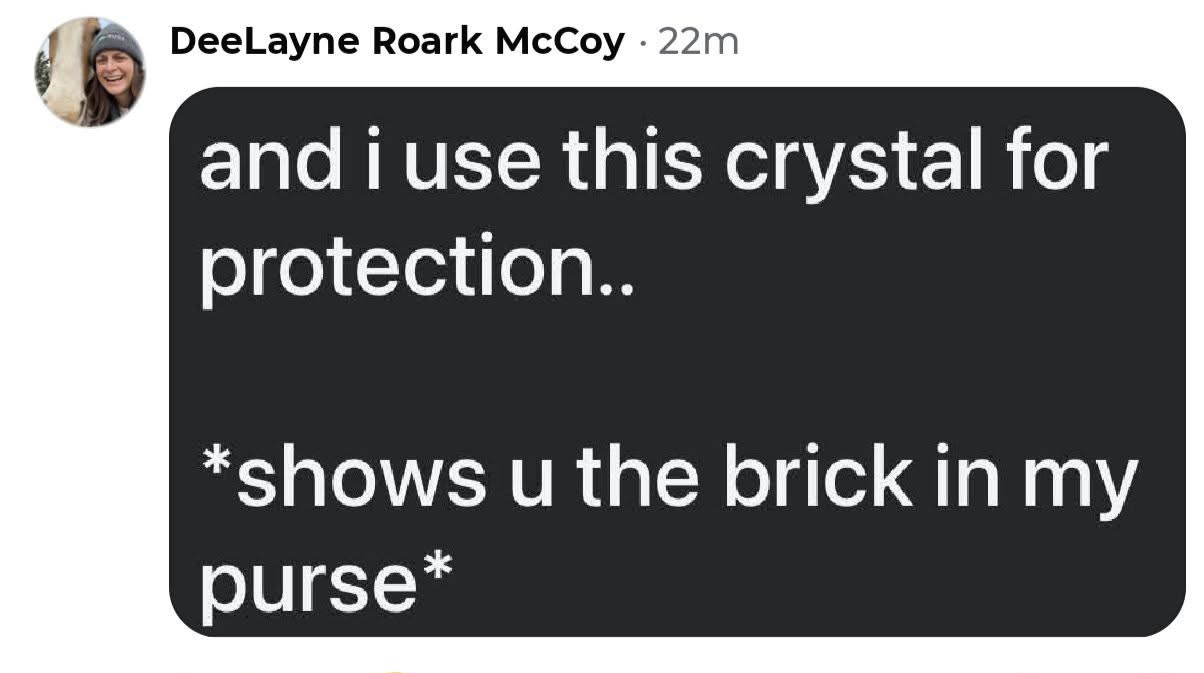1204x673 pixels.
Task: Open the 22m post timestamp
Action: 698,42
